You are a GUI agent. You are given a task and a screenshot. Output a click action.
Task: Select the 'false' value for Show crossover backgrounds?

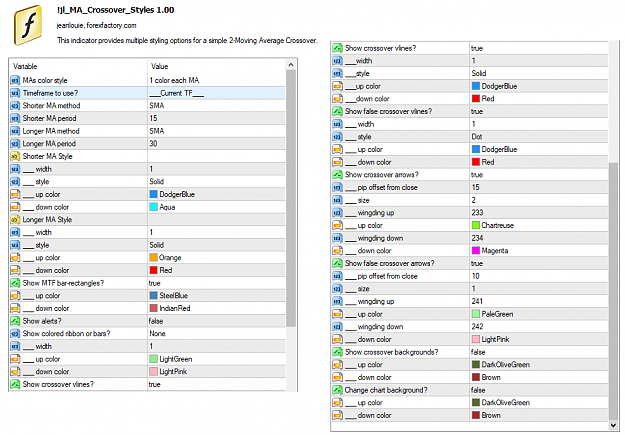tap(478, 352)
